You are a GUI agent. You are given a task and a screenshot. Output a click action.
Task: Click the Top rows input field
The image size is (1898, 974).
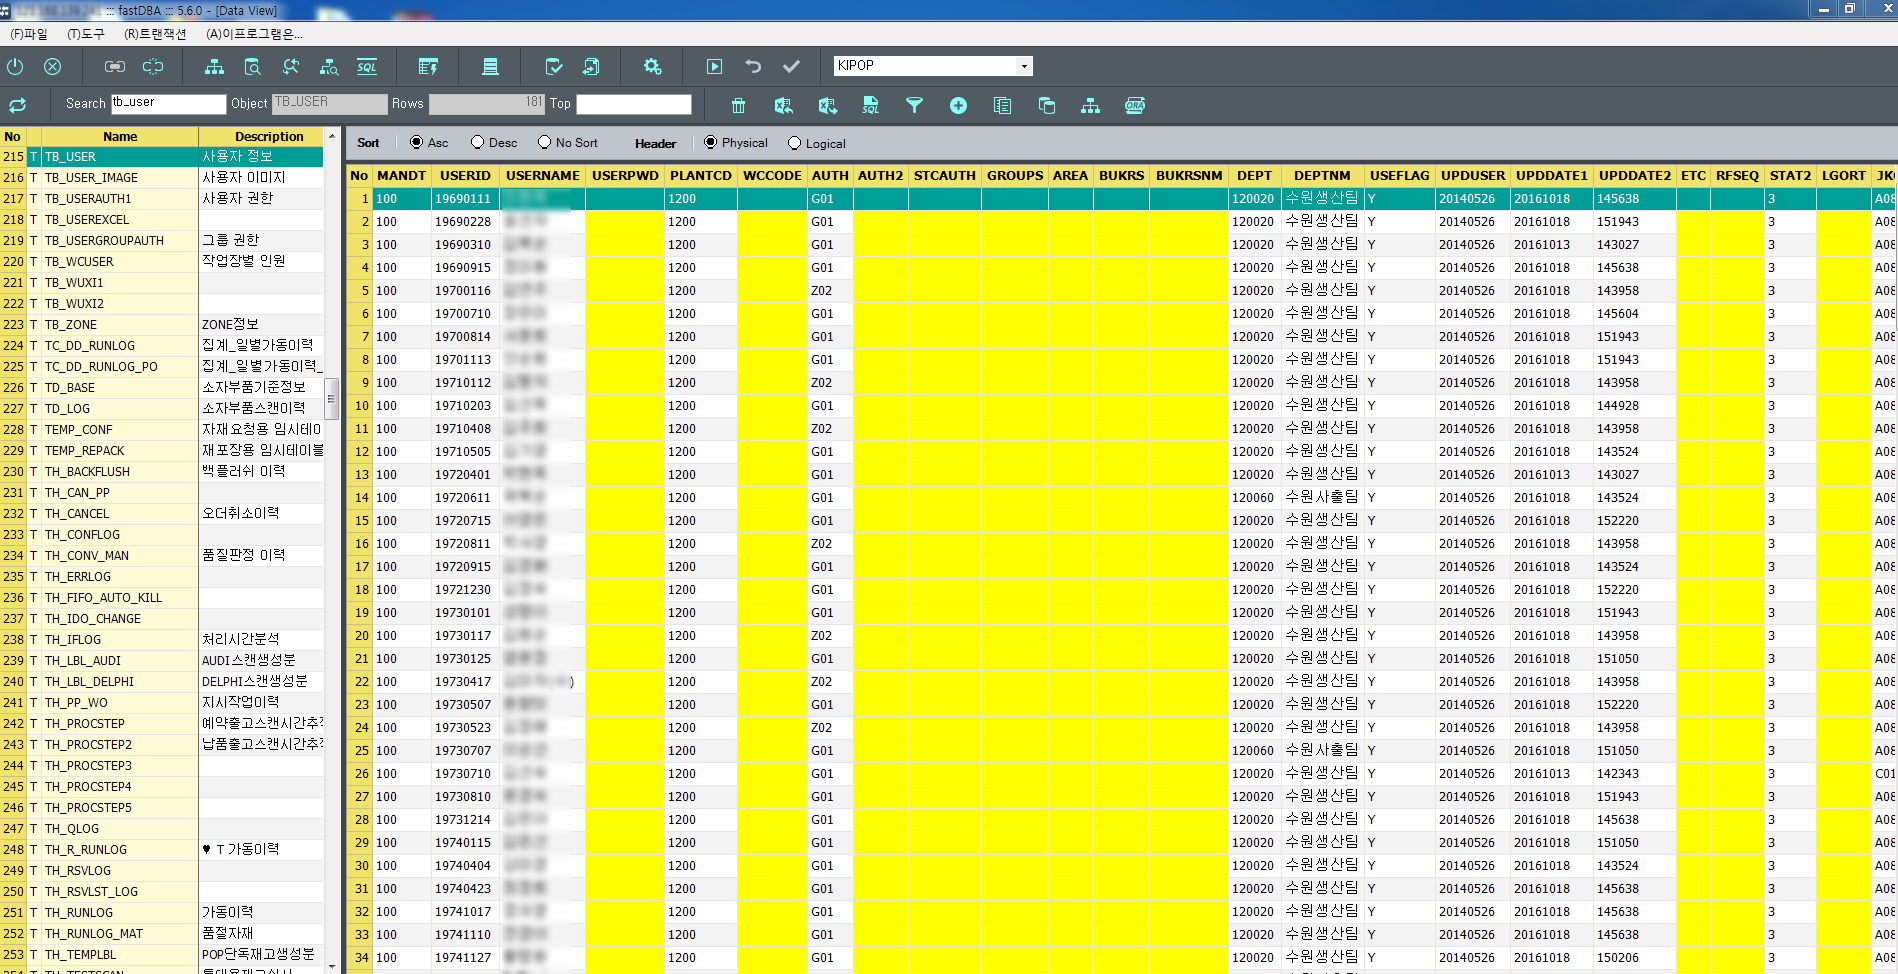click(x=633, y=103)
